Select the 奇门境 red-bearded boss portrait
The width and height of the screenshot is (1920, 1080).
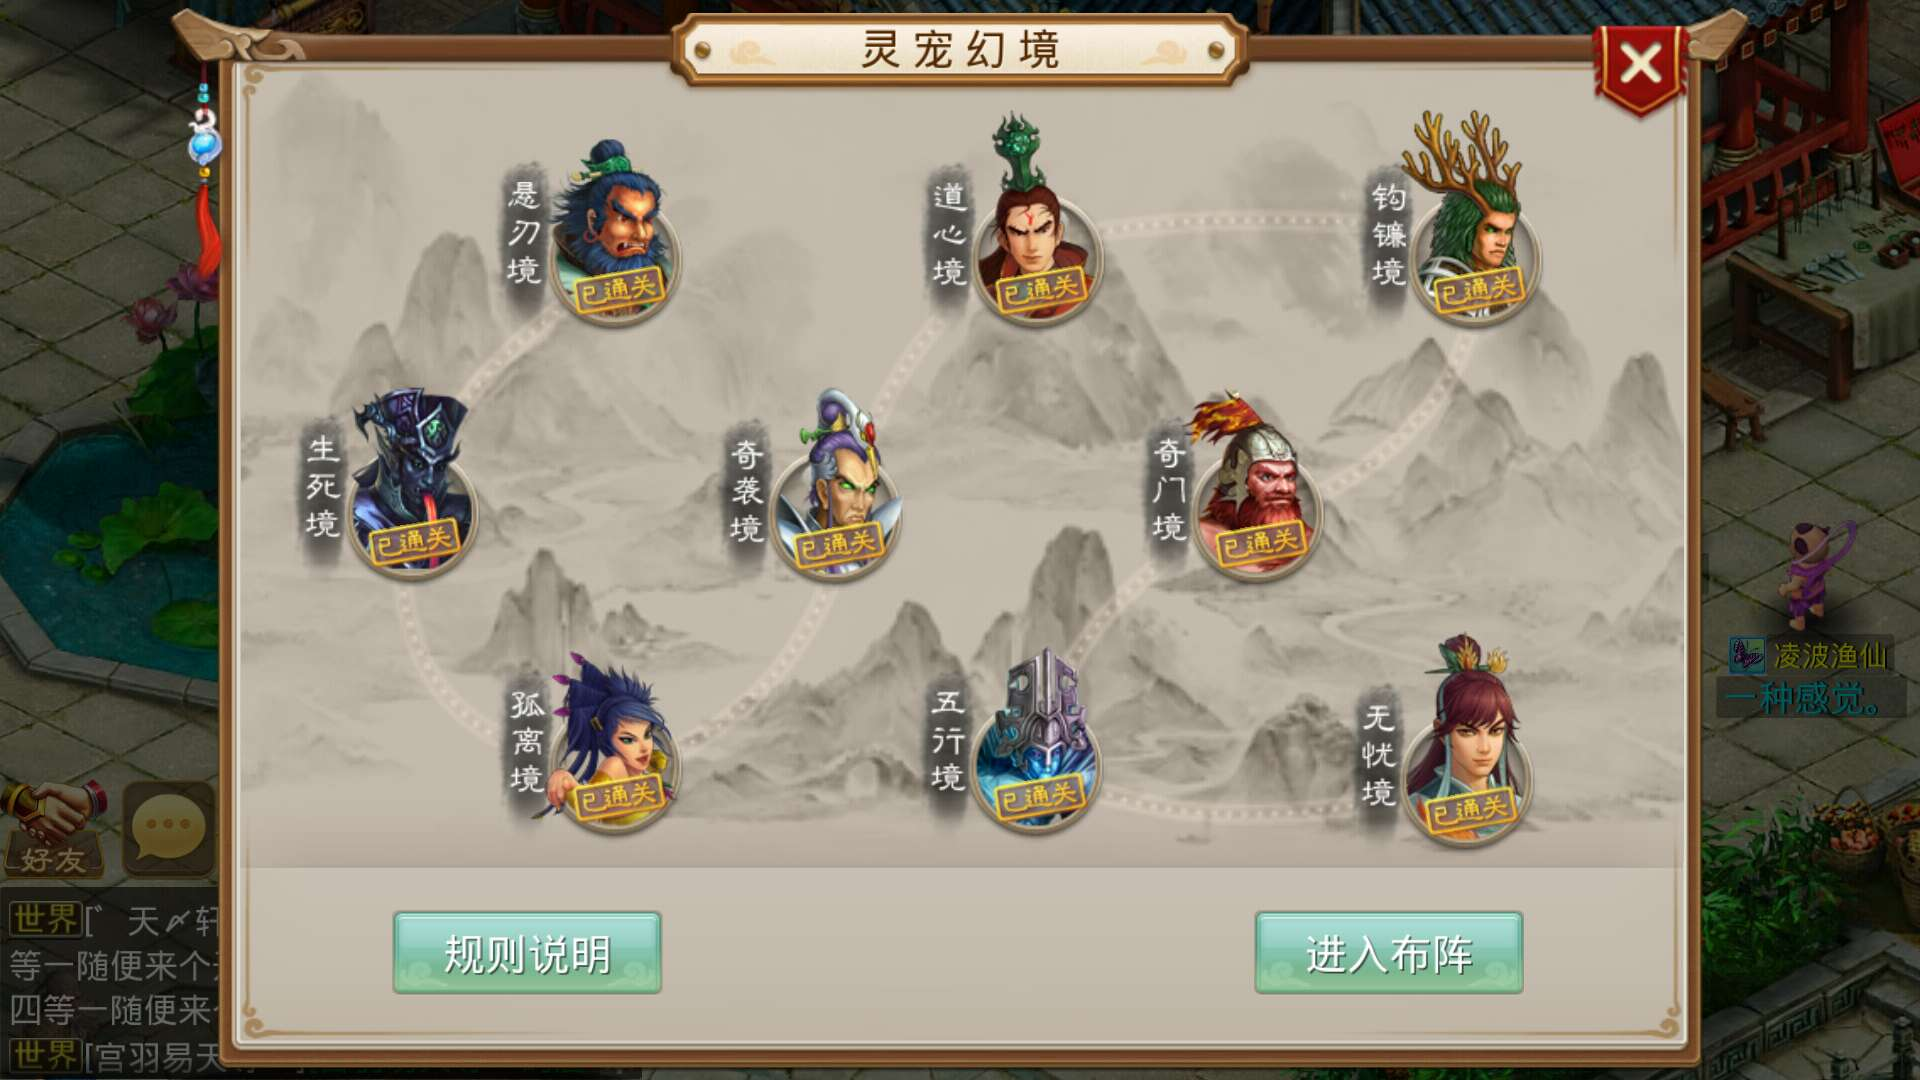1256,487
